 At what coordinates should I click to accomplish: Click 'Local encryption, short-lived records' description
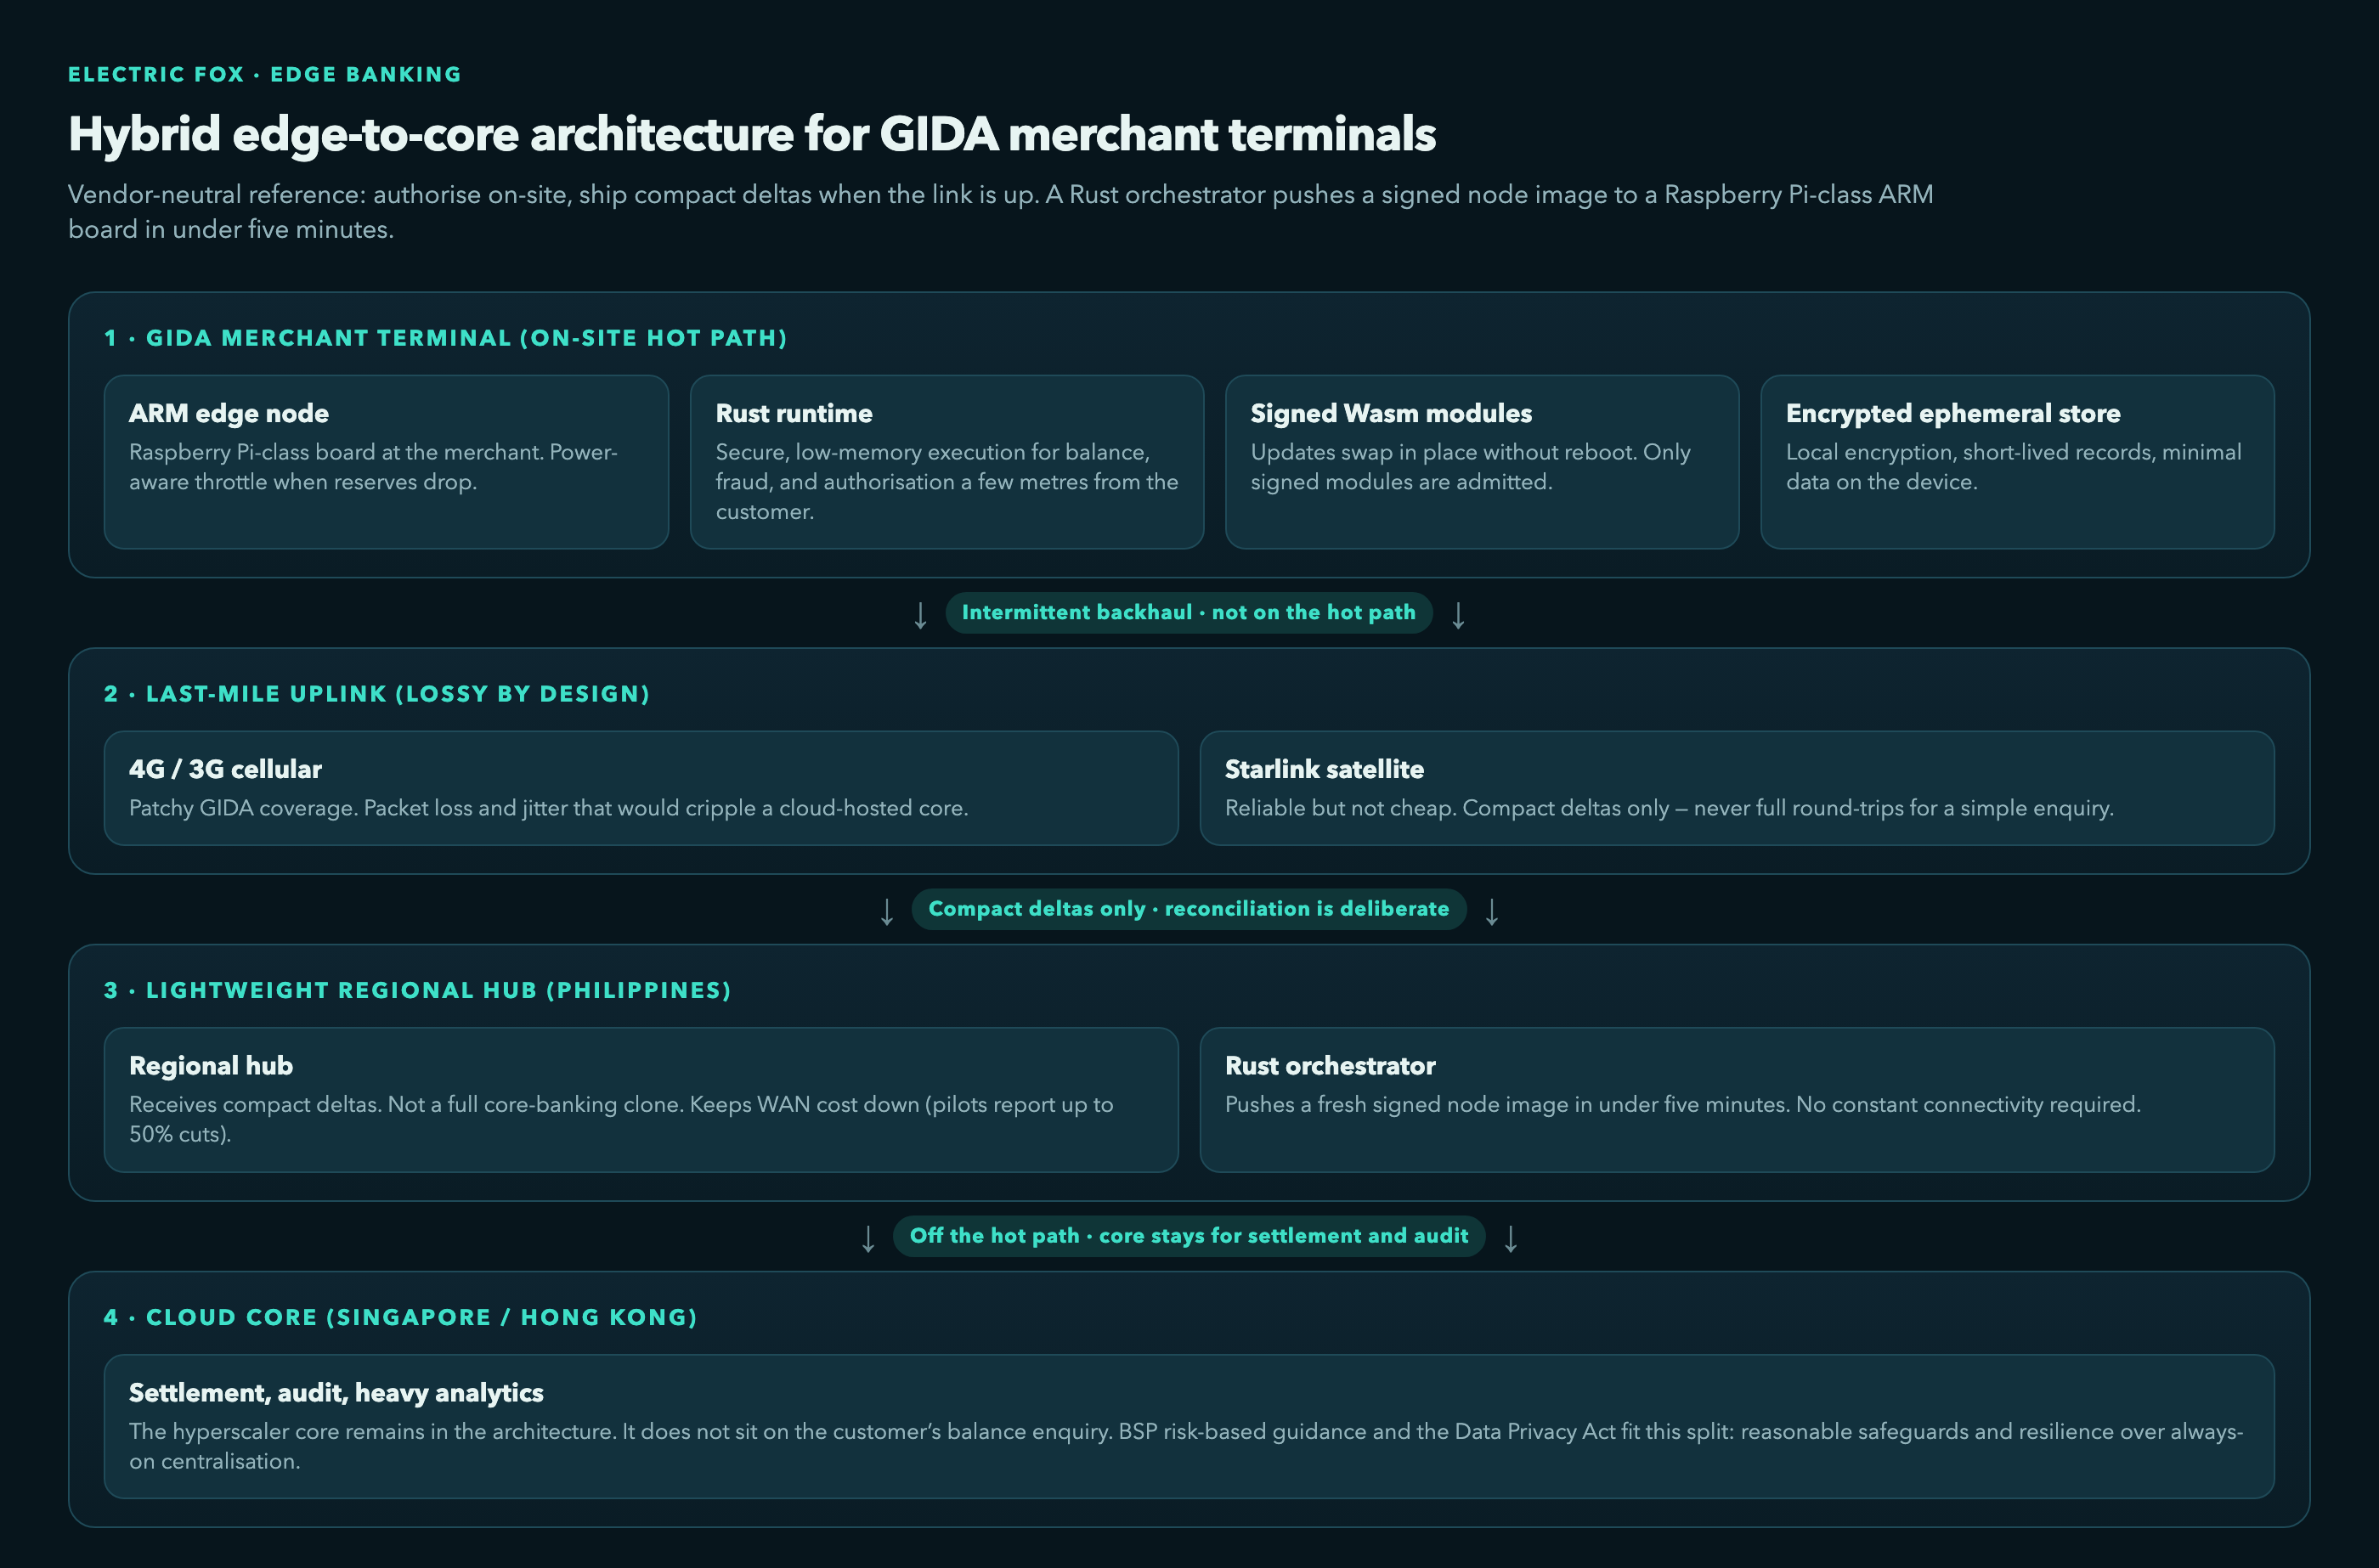(x=2013, y=467)
